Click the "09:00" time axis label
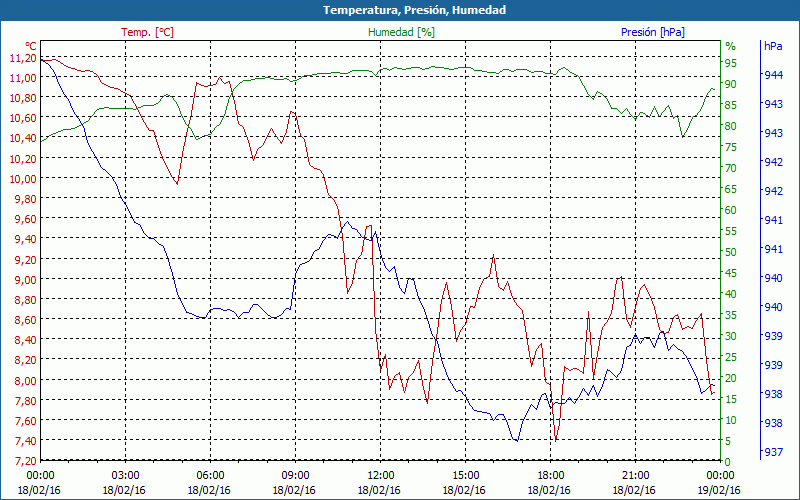The width and height of the screenshot is (800, 500). click(295, 476)
